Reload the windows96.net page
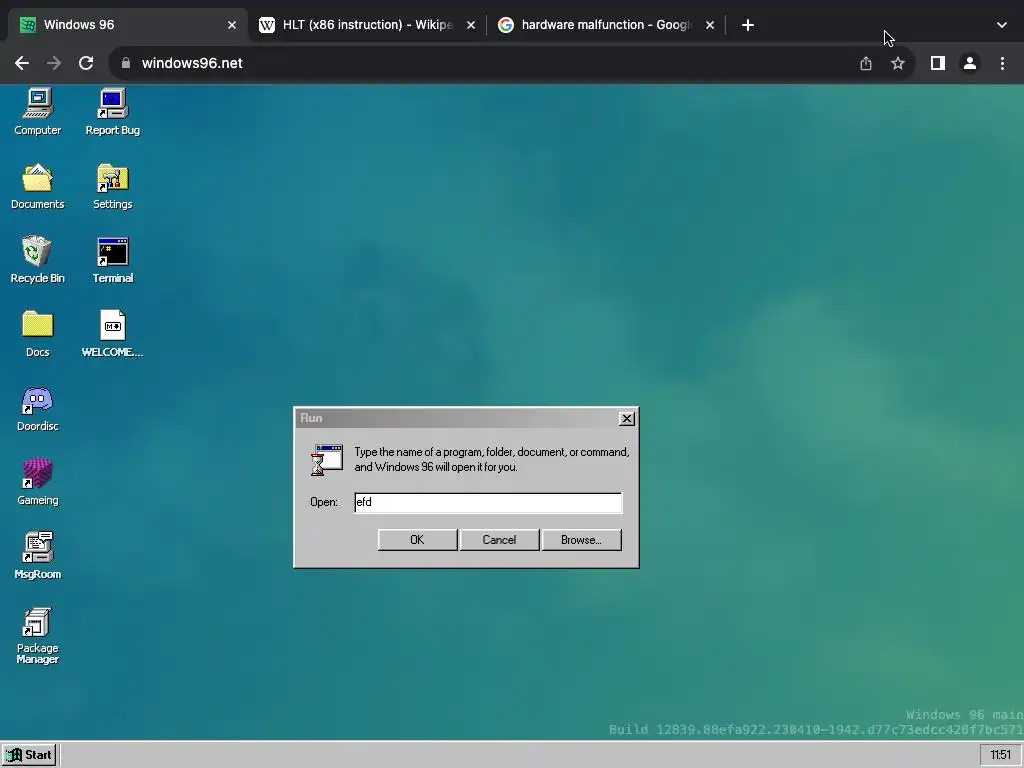This screenshot has height=768, width=1024. click(86, 63)
